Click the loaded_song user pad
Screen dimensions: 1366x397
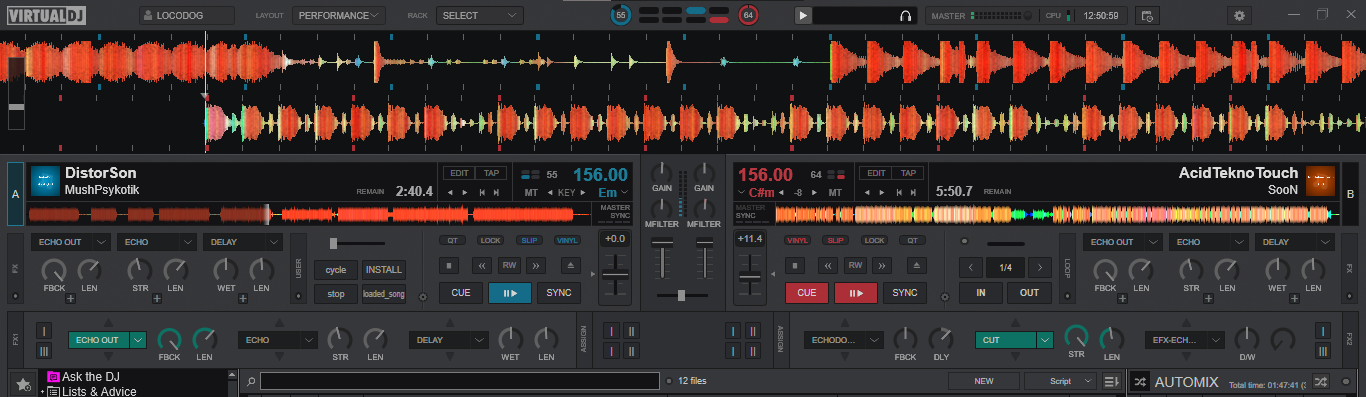click(x=384, y=294)
